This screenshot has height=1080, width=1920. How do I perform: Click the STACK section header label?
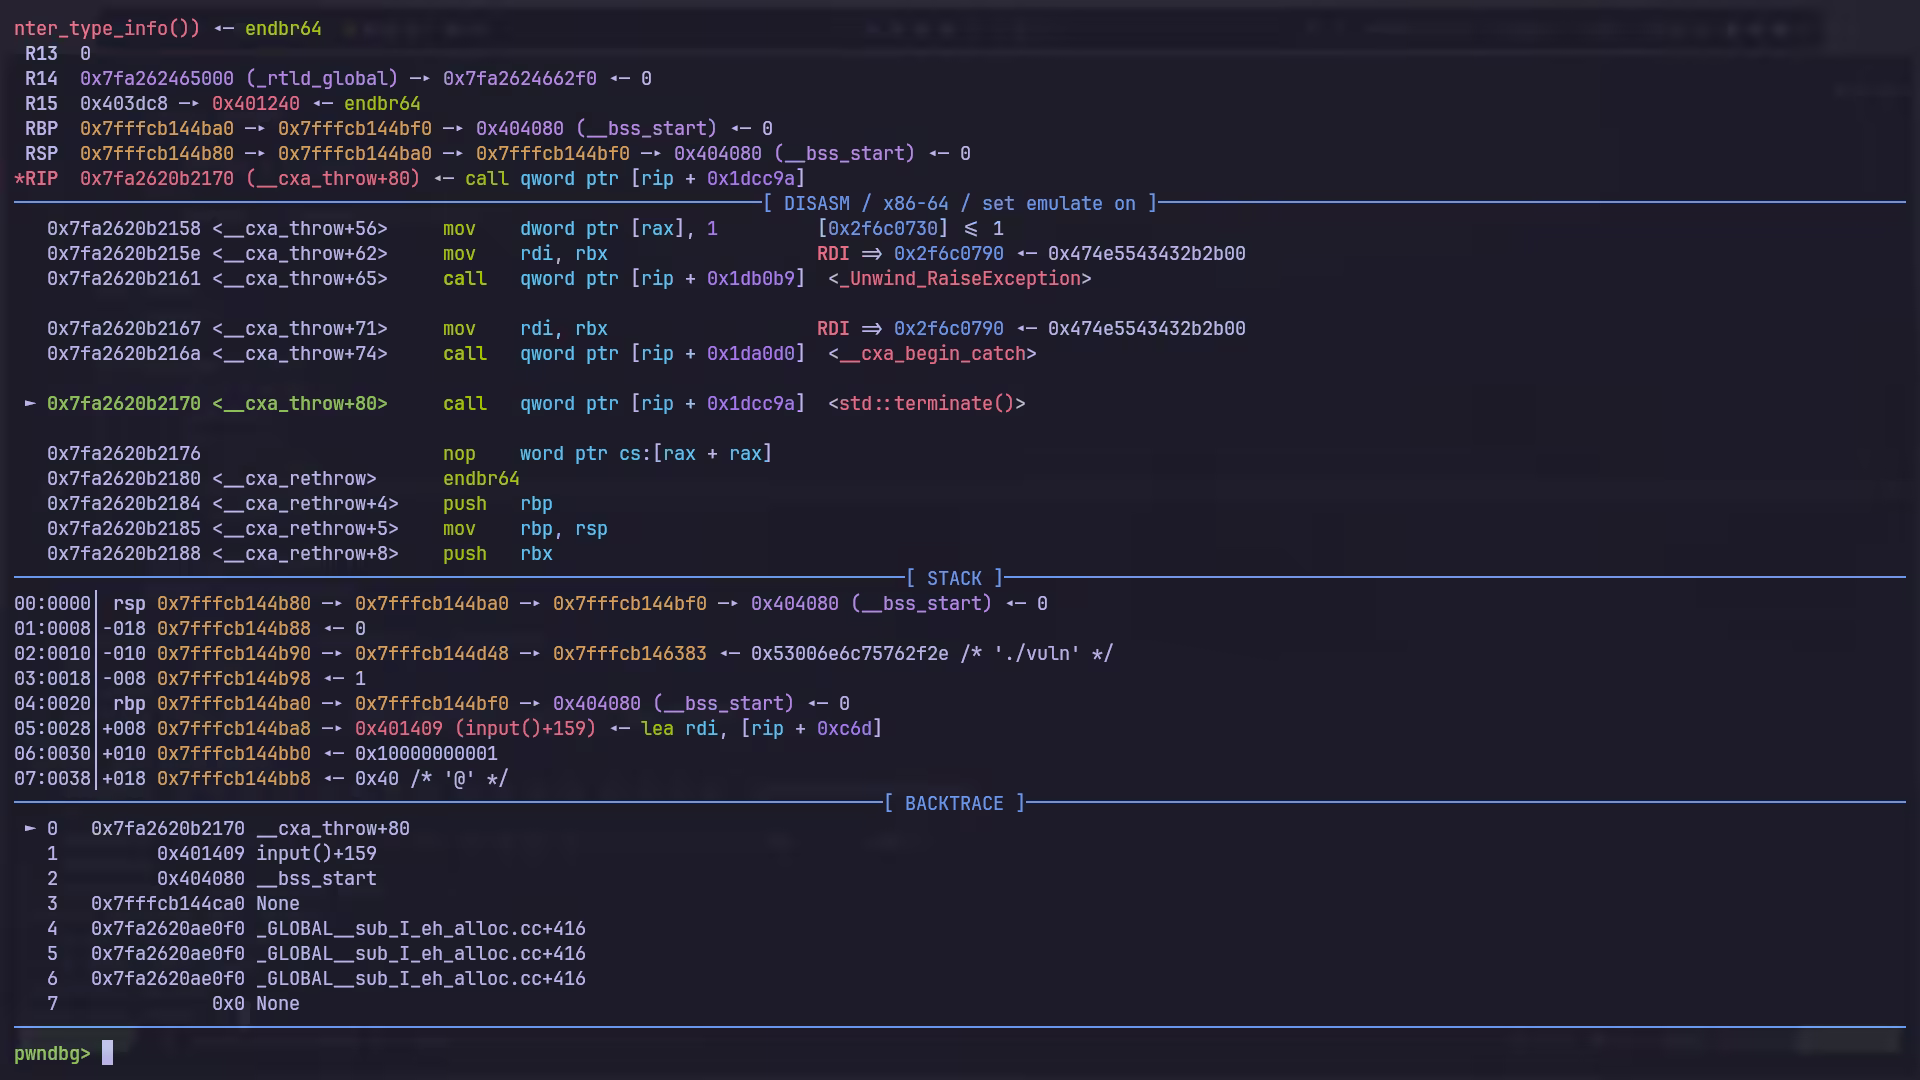(x=954, y=579)
